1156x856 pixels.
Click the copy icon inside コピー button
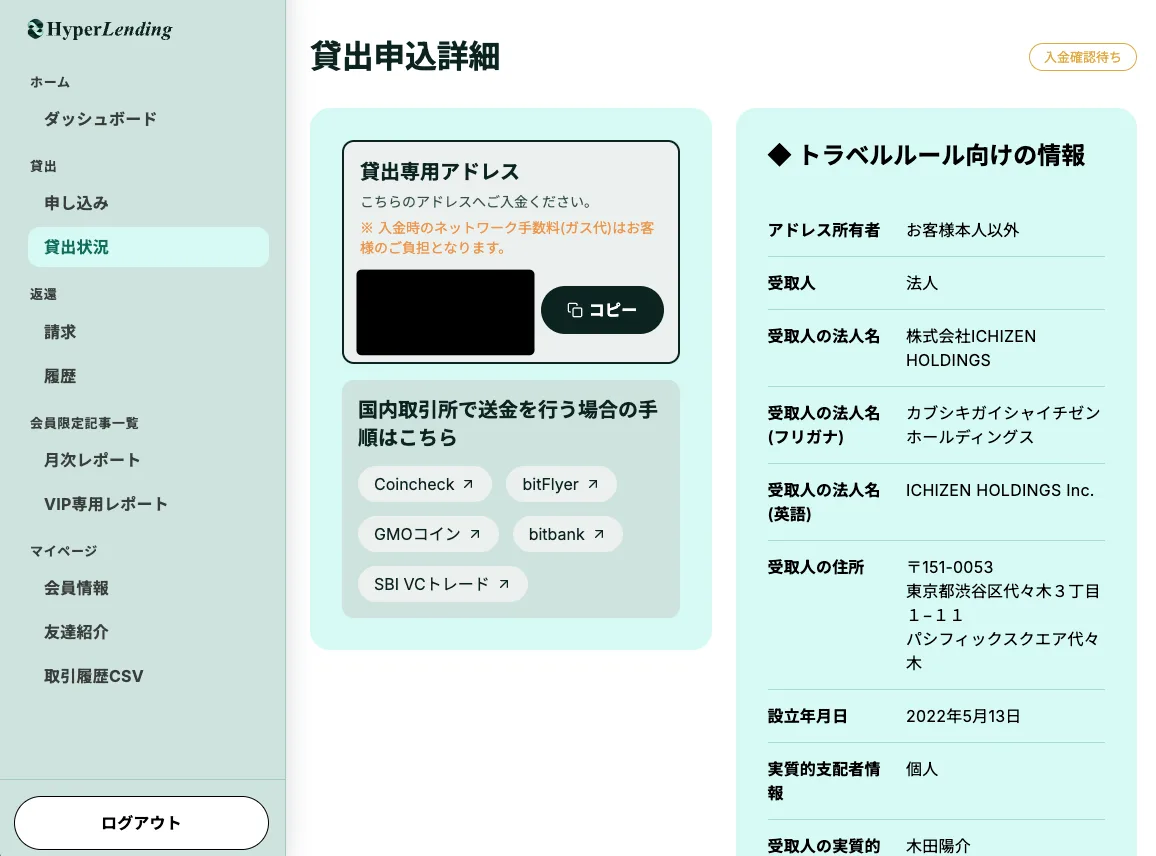pos(575,310)
